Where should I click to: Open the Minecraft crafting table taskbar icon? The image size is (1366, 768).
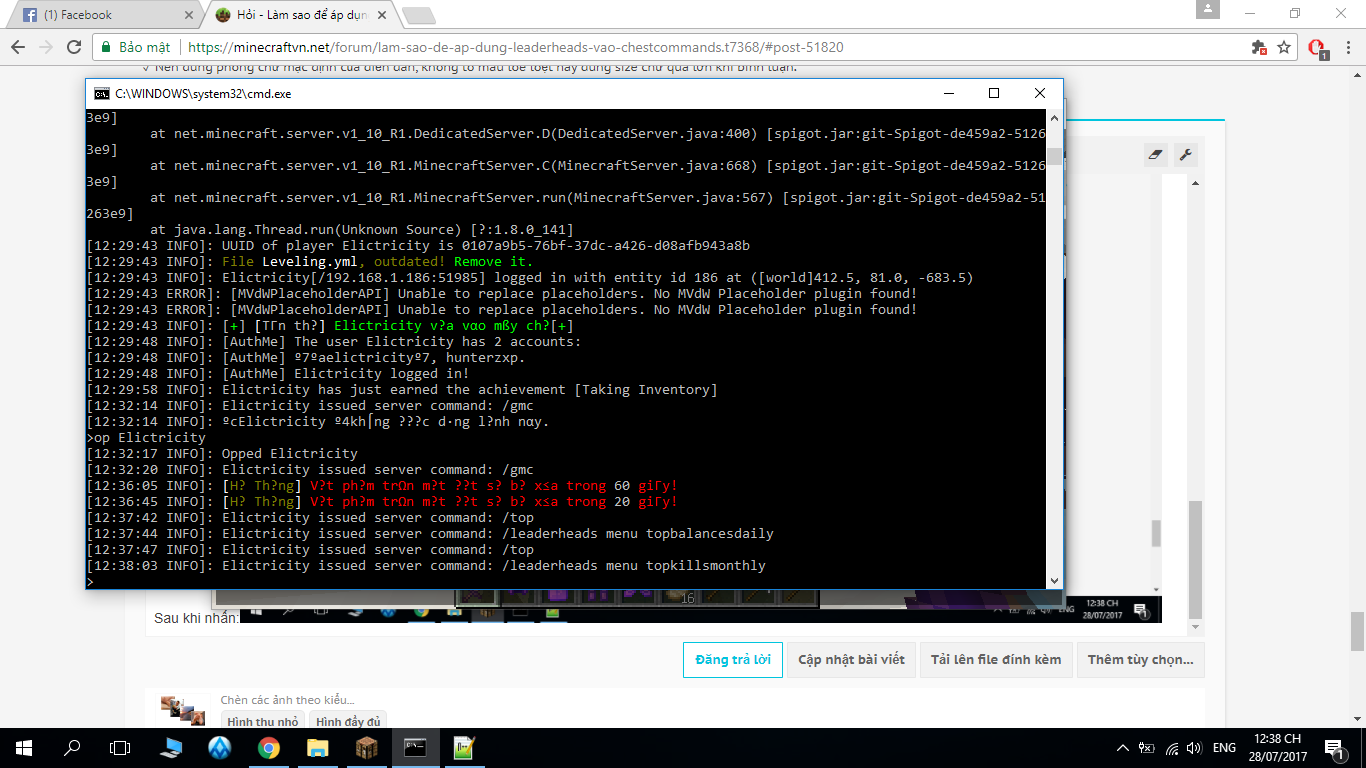click(366, 747)
